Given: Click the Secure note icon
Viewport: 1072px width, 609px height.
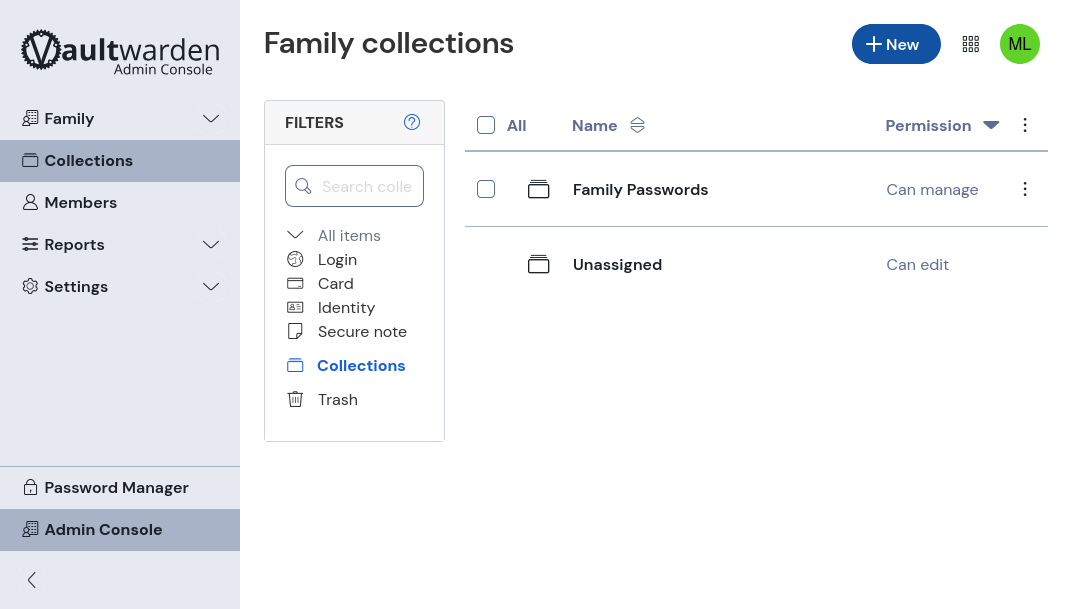Looking at the screenshot, I should pos(295,331).
